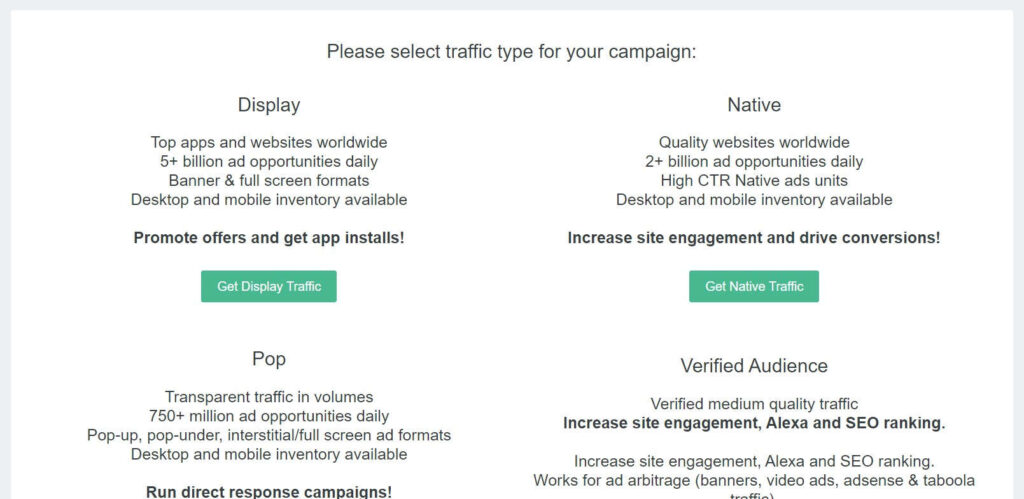Viewport: 1024px width, 499px height.
Task: Click 'Promote offers and get app installs!' tagline
Action: [x=269, y=238]
